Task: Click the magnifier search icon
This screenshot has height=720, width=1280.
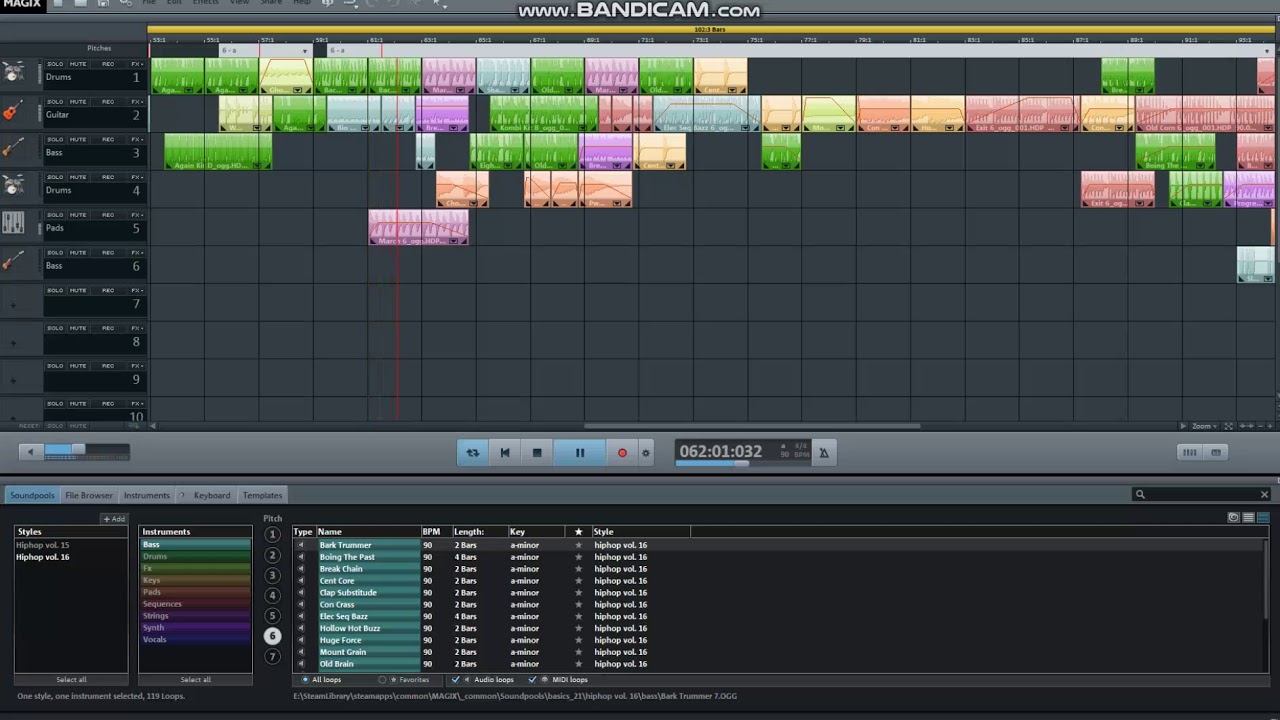Action: point(1140,494)
